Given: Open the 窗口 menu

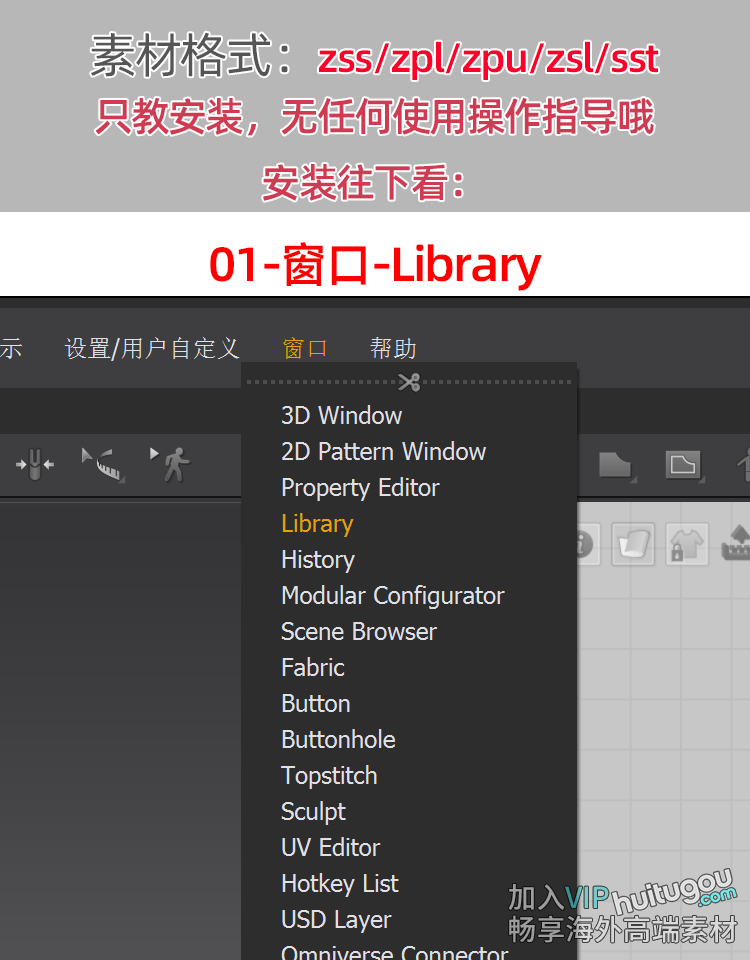Looking at the screenshot, I should (304, 349).
